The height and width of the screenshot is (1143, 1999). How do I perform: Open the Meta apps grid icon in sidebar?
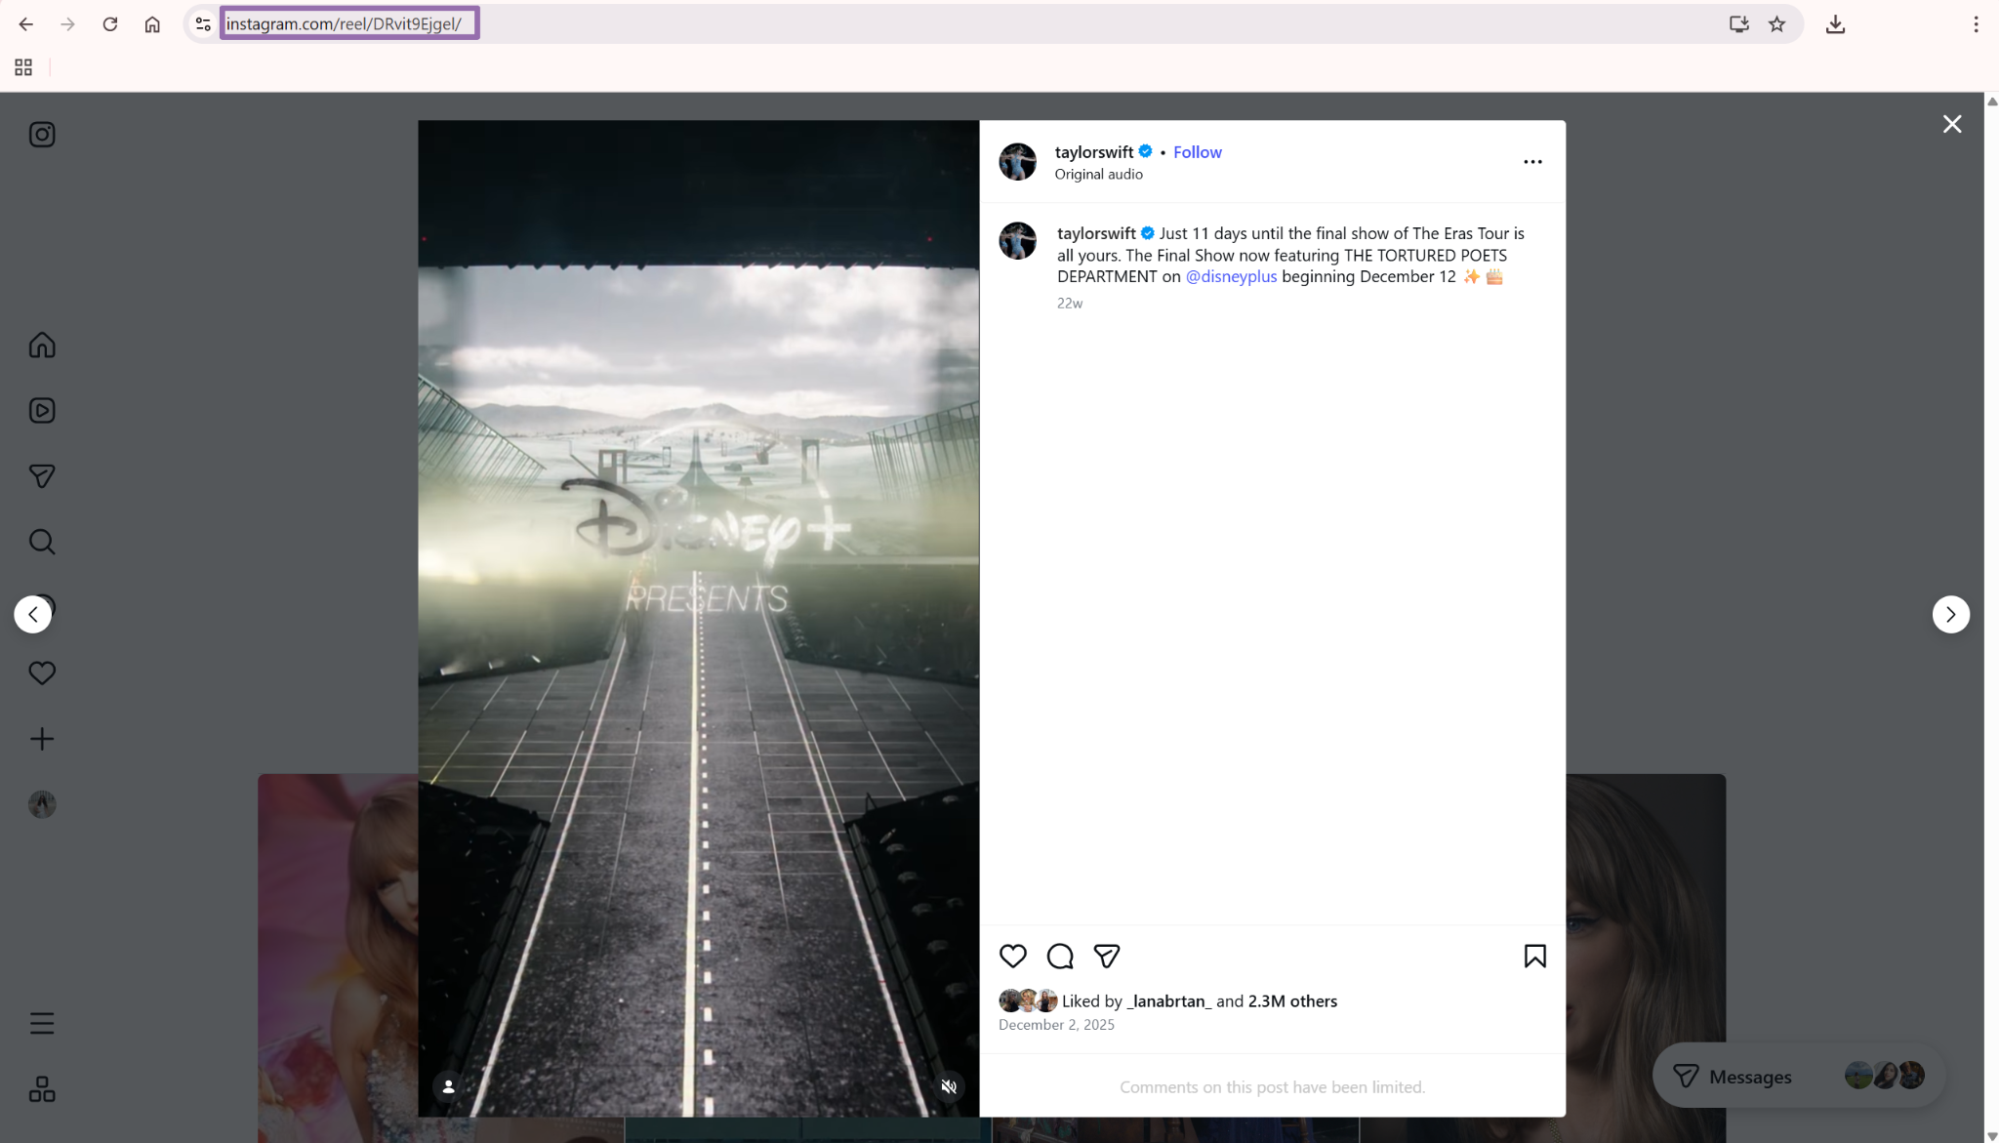coord(42,1089)
